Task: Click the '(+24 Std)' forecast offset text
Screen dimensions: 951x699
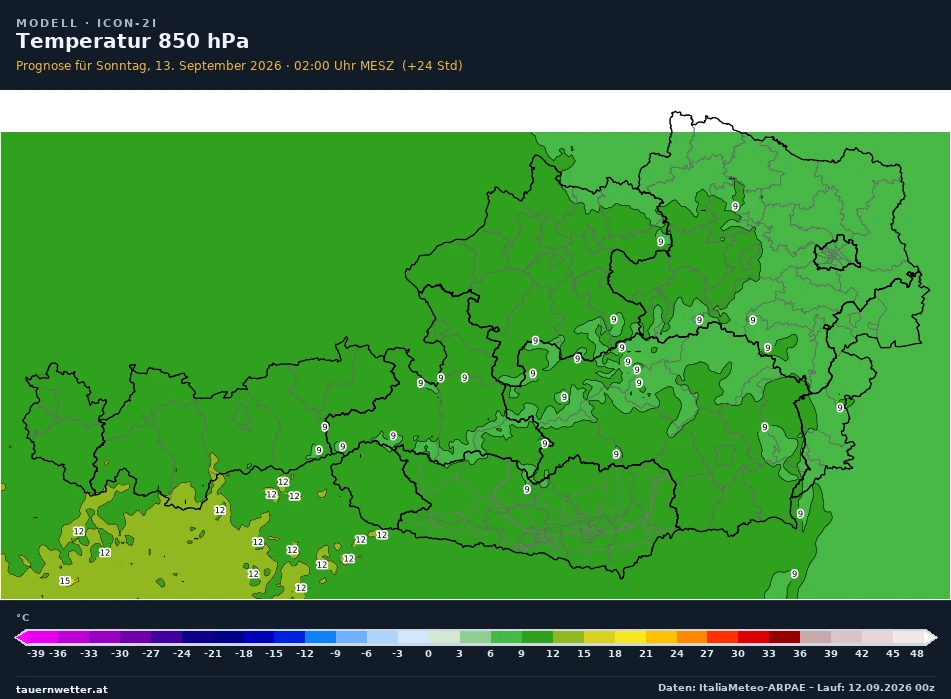Action: click(432, 65)
